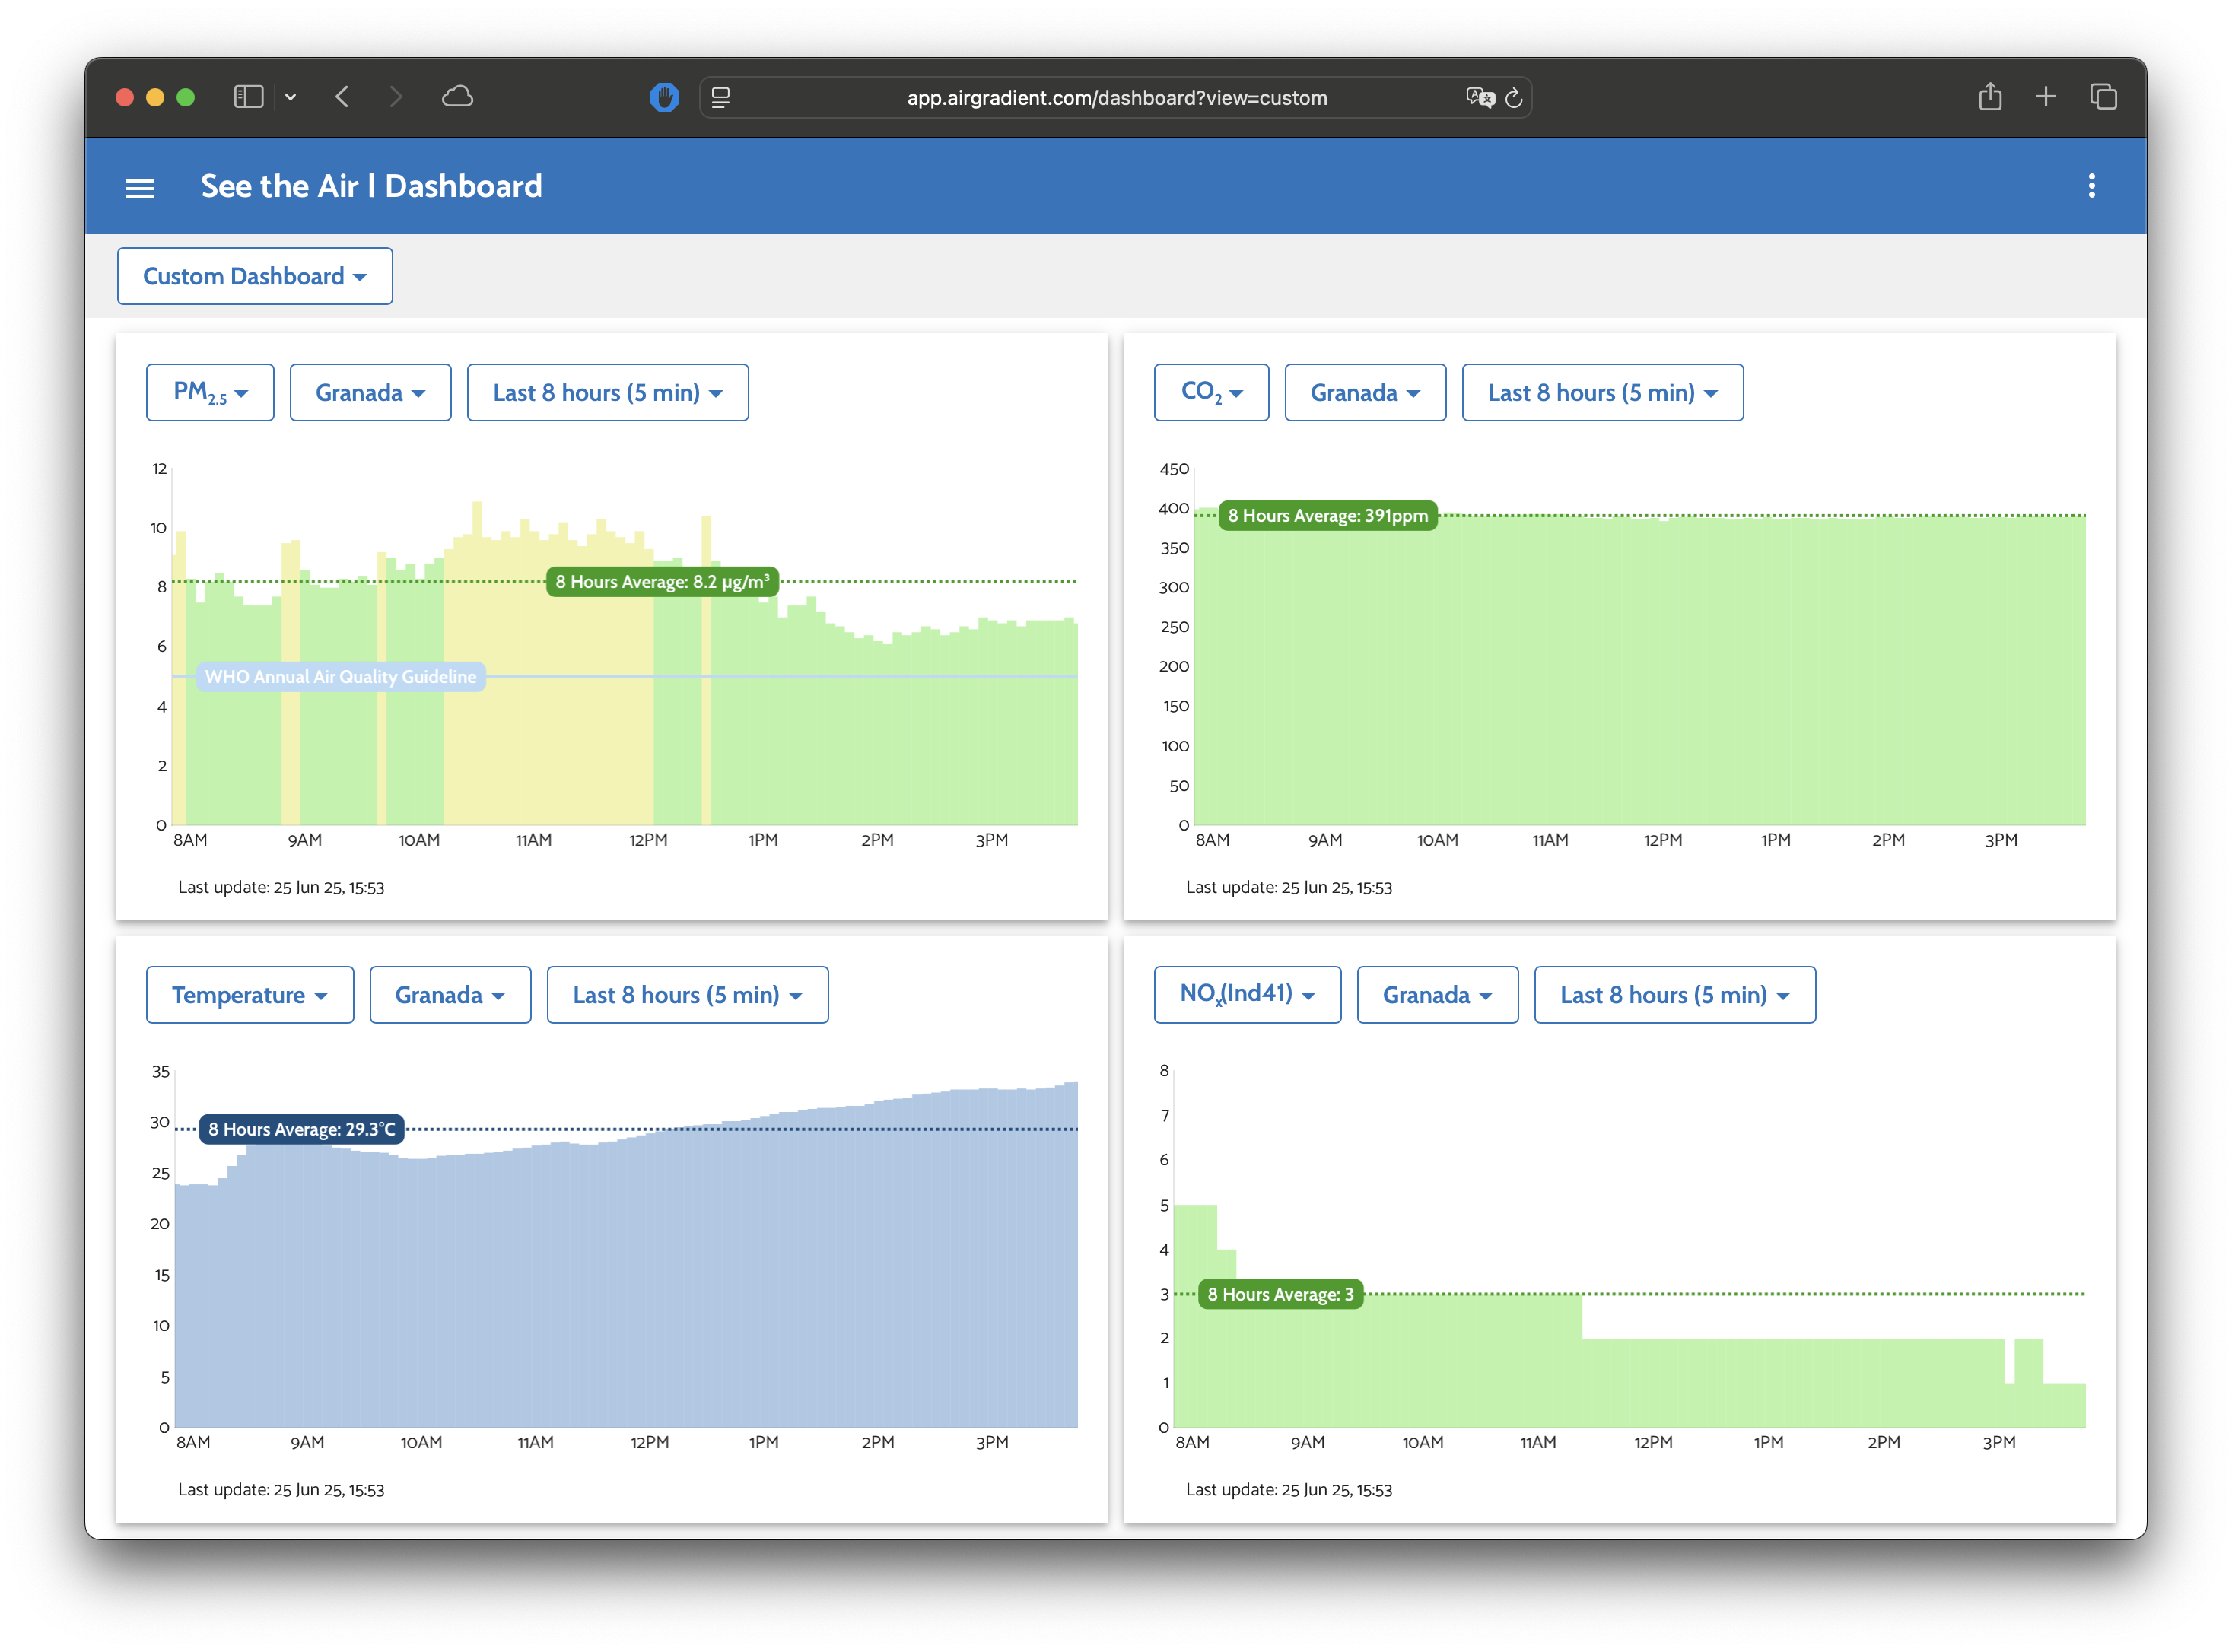Expand the Custom Dashboard dropdown
The height and width of the screenshot is (1652, 2232).
pyautogui.click(x=255, y=276)
